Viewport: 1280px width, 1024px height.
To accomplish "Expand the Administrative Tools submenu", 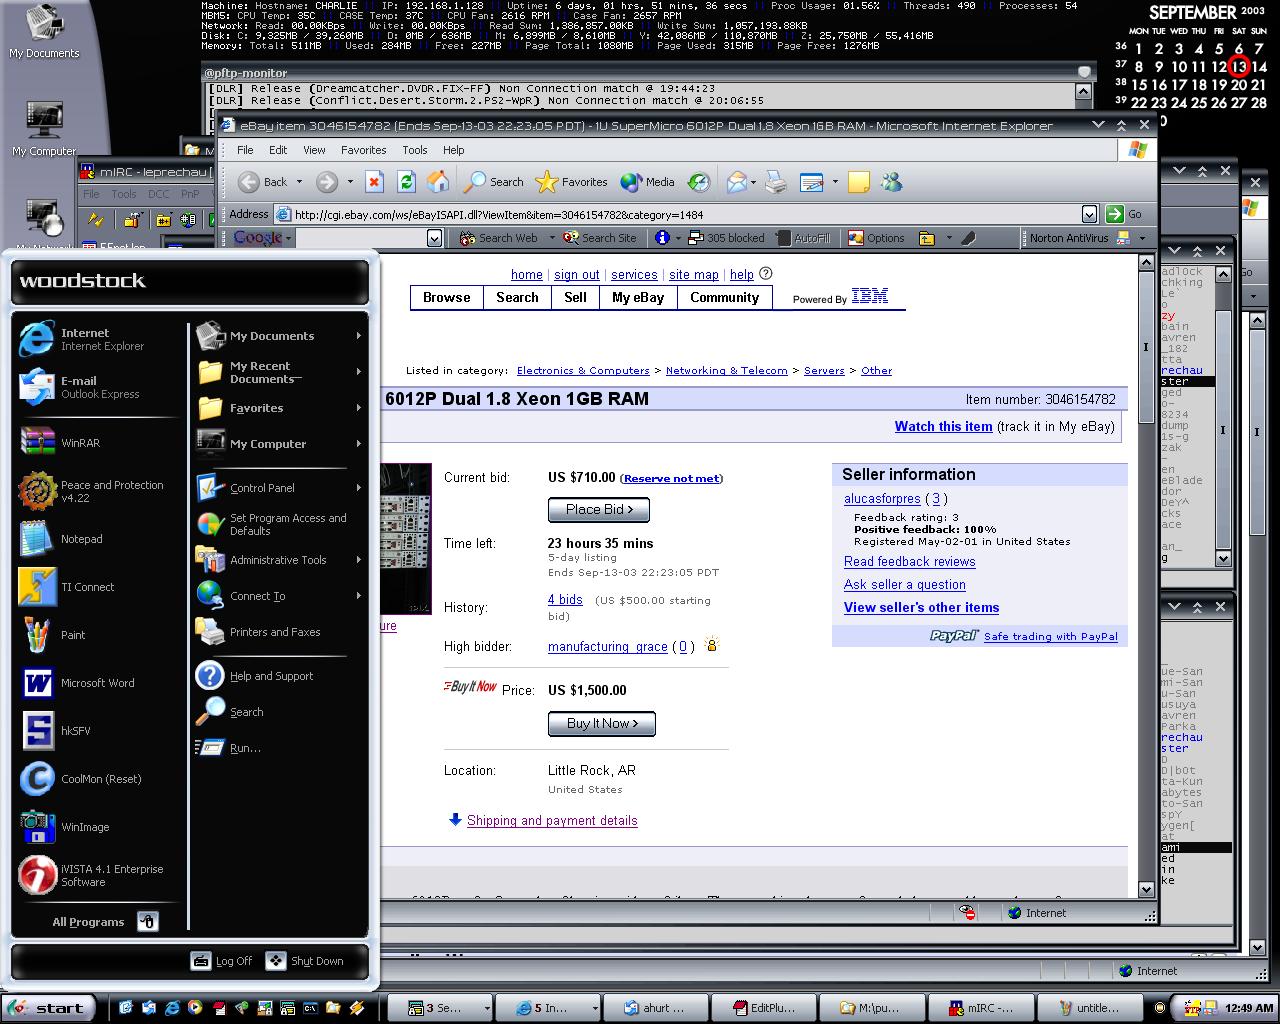I will (x=359, y=560).
